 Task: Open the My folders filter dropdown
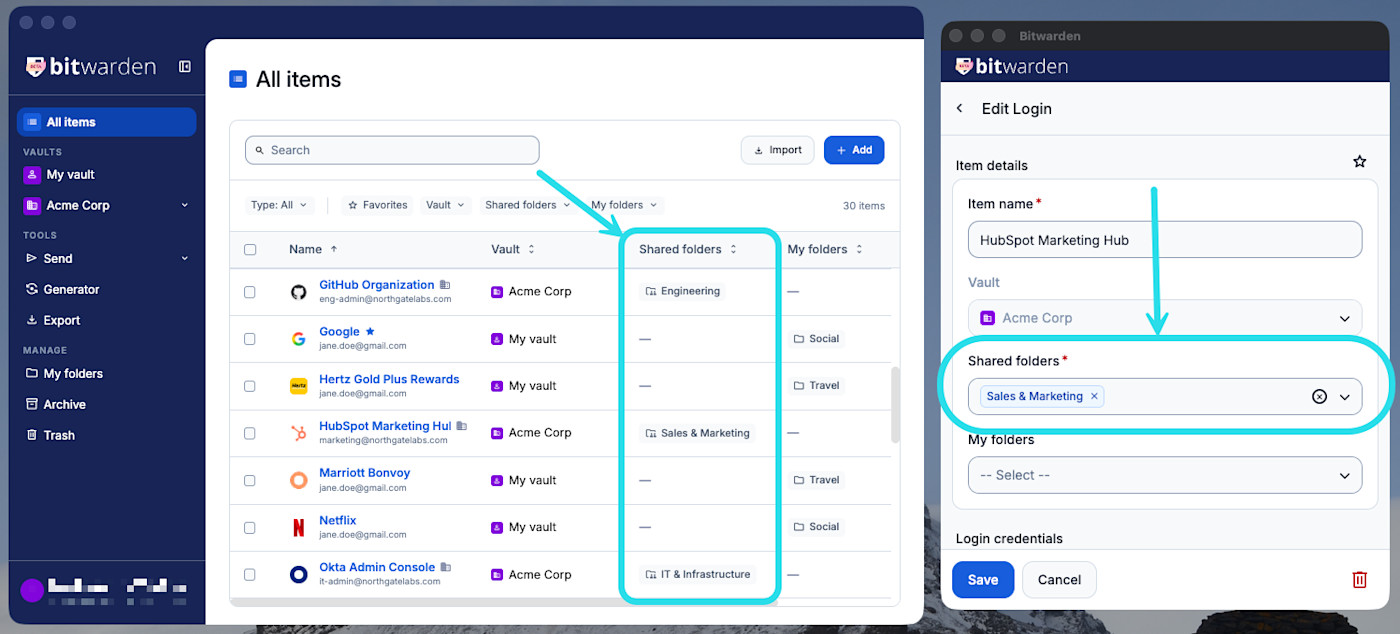624,205
